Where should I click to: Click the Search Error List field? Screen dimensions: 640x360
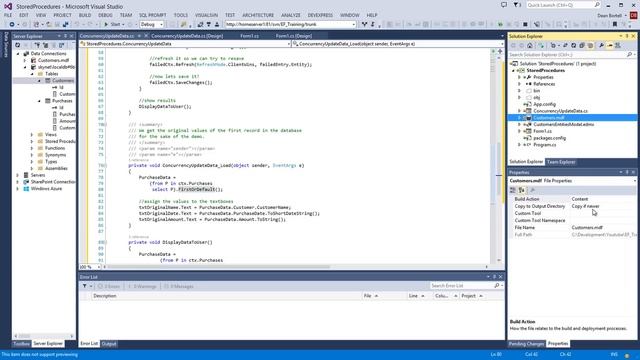click(x=462, y=286)
